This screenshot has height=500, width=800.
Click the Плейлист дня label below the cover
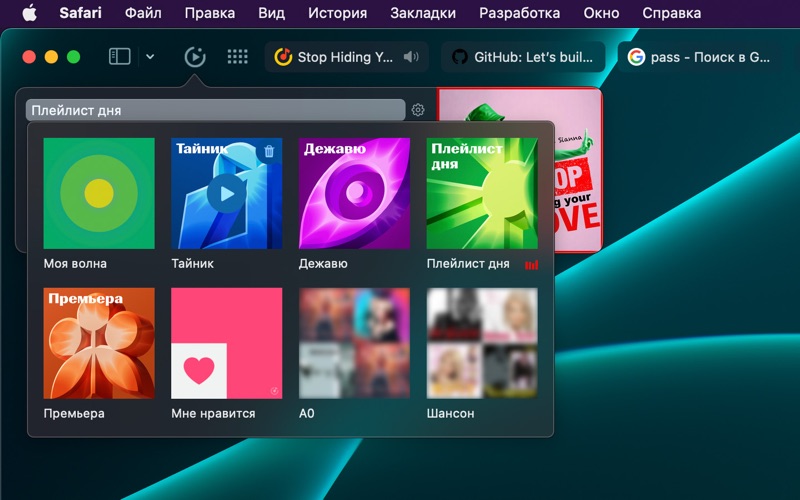[x=468, y=264]
